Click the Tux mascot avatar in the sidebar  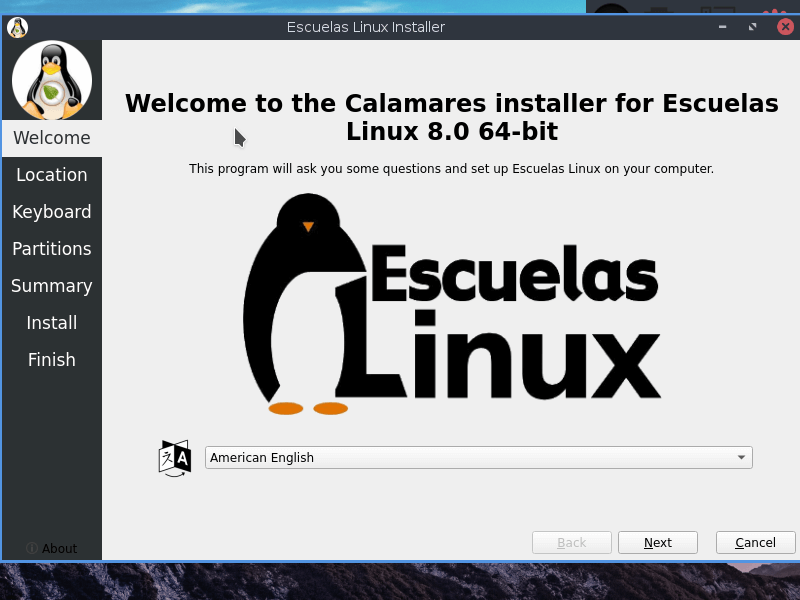[x=51, y=79]
